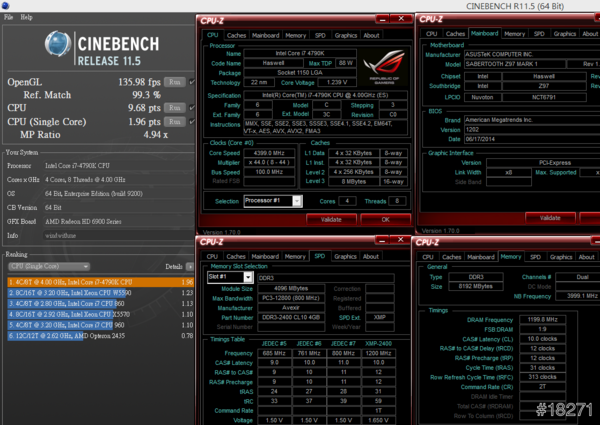Image resolution: width=600 pixels, height=425 pixels.
Task: Minimize the top-left CPU-Z window
Action: coord(382,19)
